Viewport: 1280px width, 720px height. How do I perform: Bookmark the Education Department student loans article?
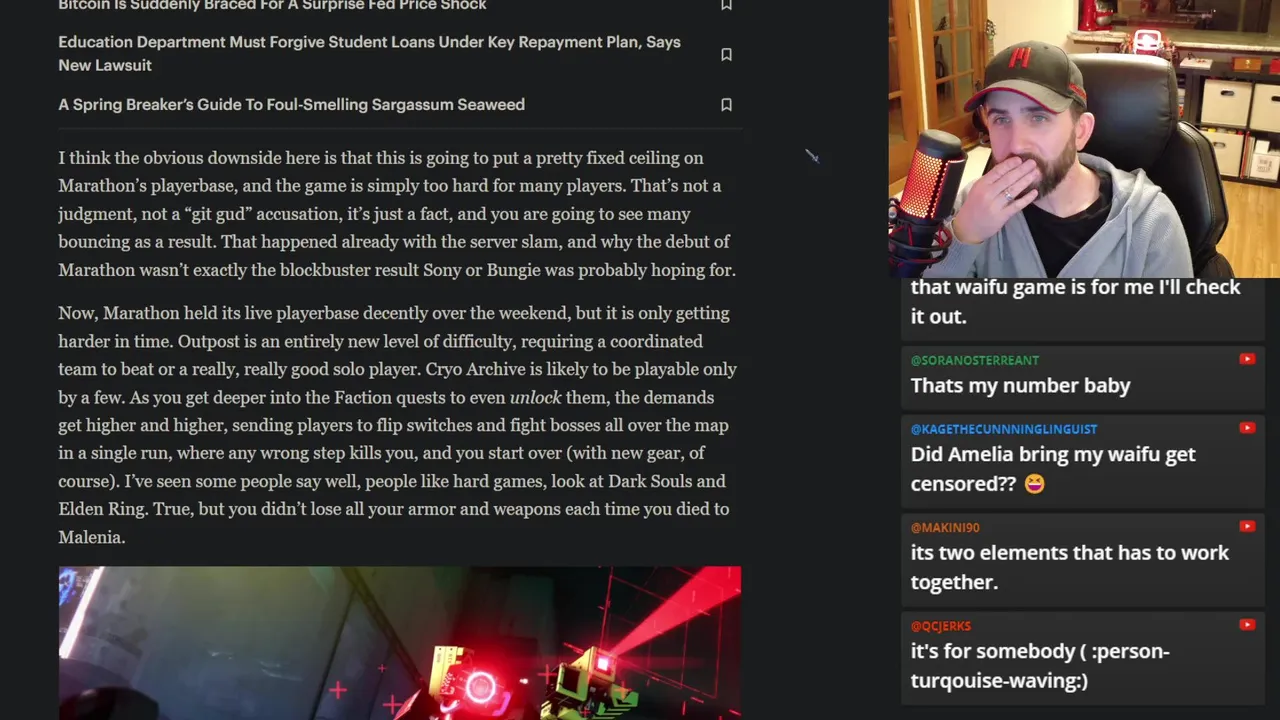[x=727, y=54]
